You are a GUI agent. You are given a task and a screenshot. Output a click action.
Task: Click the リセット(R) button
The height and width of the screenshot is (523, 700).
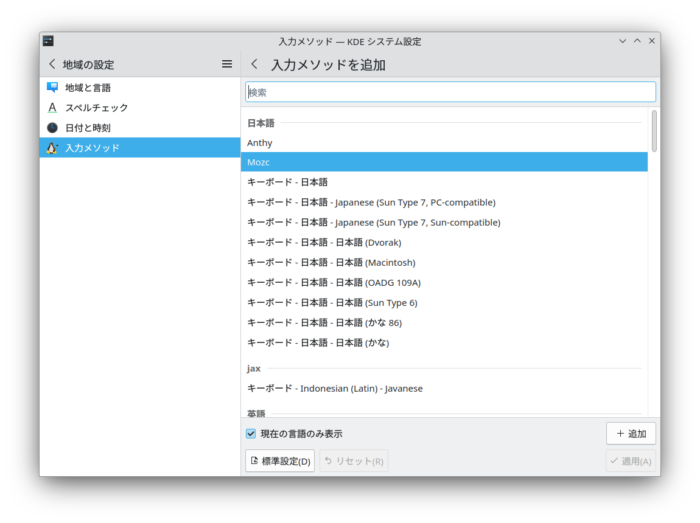[x=354, y=461]
